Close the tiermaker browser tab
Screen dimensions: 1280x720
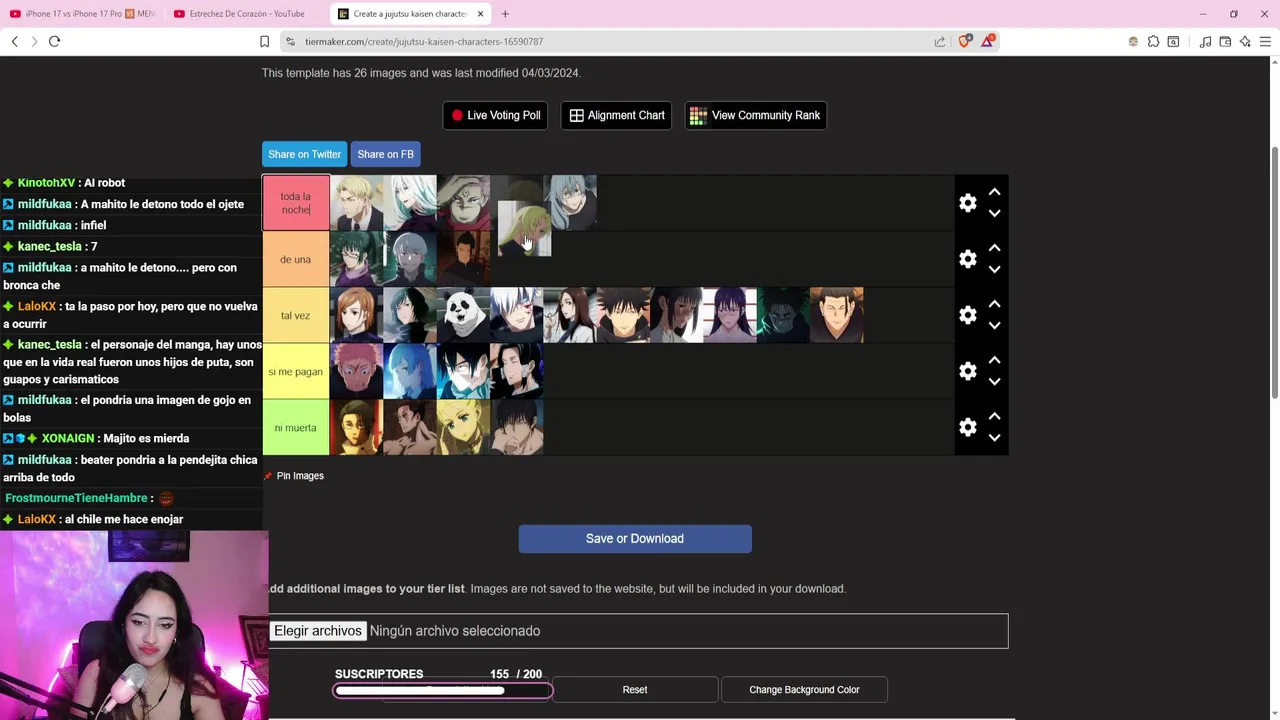480,14
